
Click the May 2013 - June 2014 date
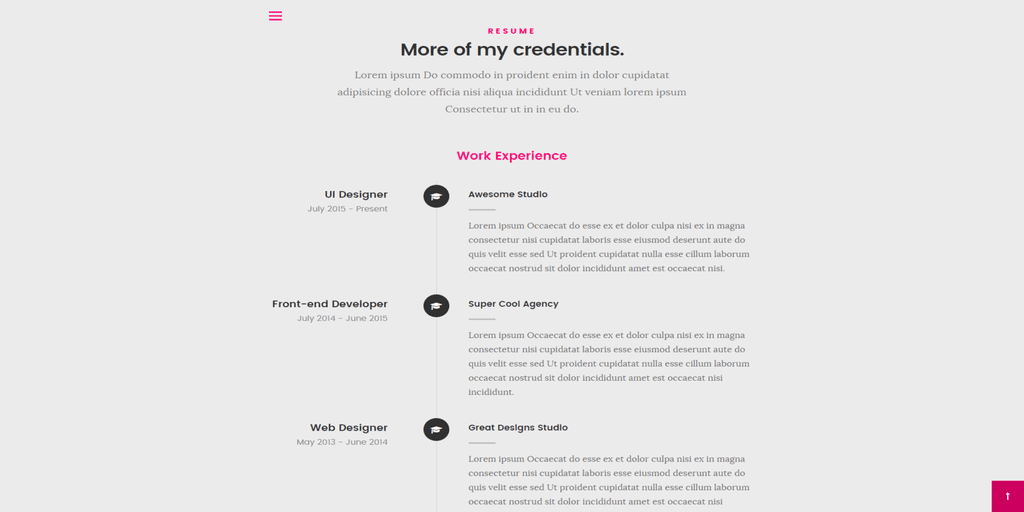[342, 442]
